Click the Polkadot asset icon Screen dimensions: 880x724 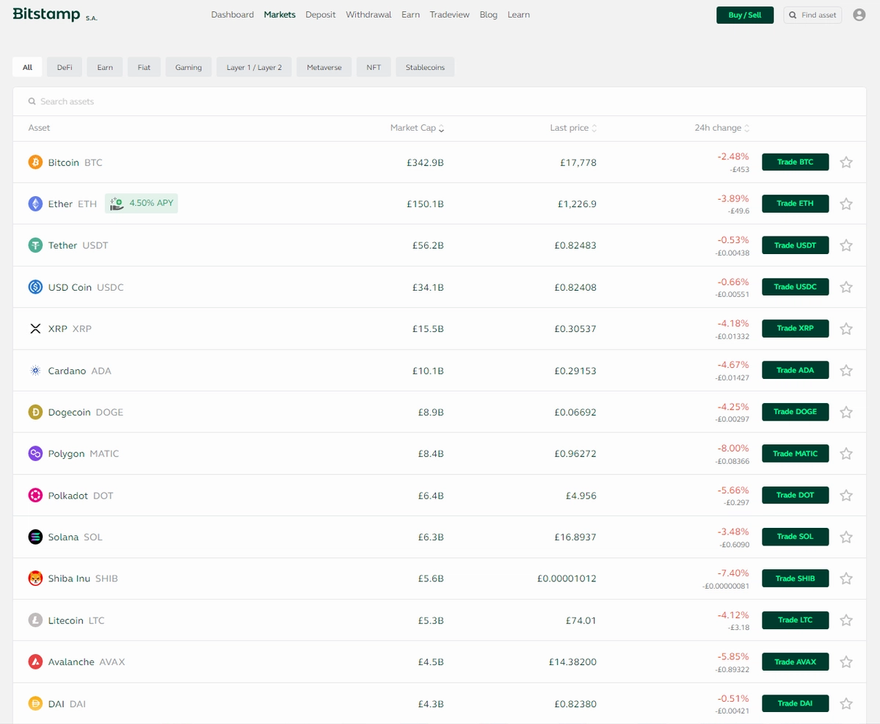pyautogui.click(x=36, y=494)
